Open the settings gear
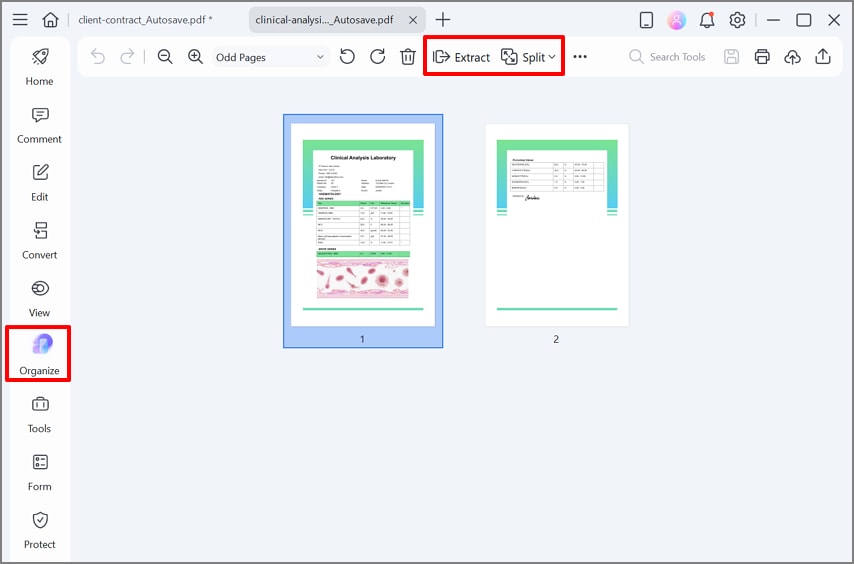This screenshot has width=854, height=564. pyautogui.click(x=737, y=20)
